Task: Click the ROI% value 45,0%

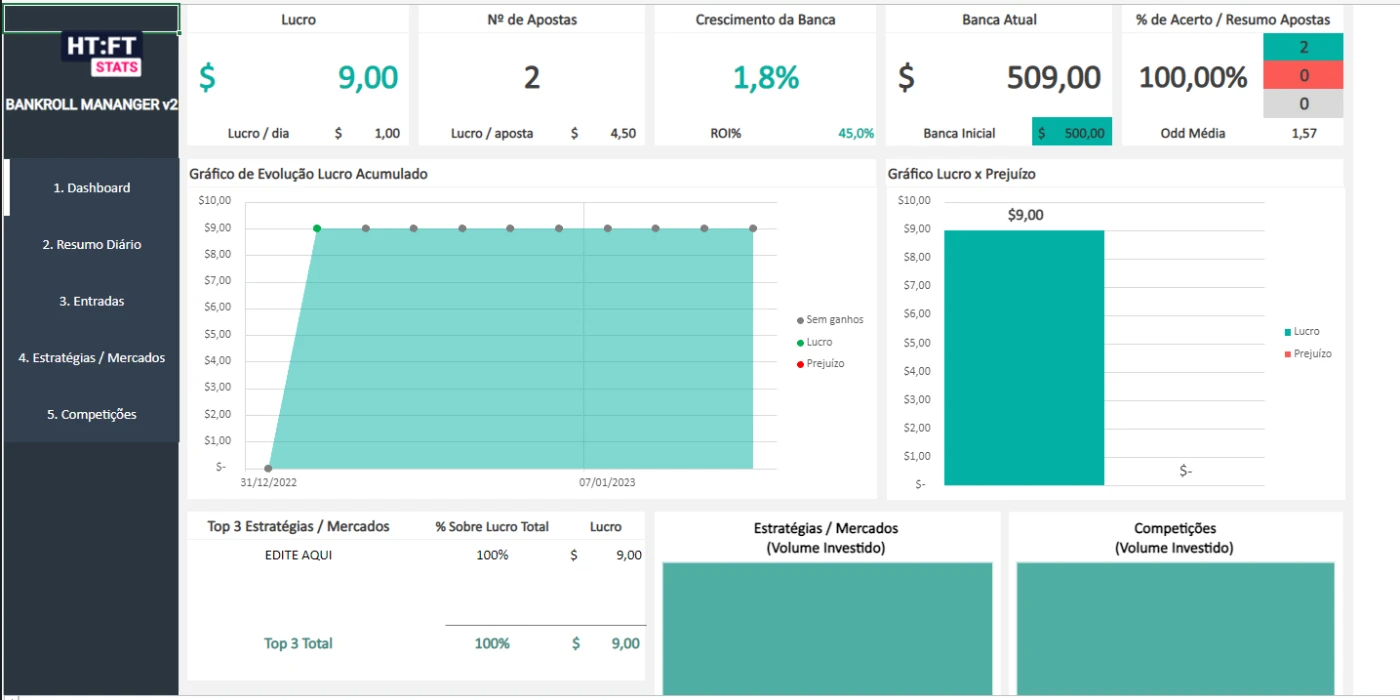Action: coord(856,134)
